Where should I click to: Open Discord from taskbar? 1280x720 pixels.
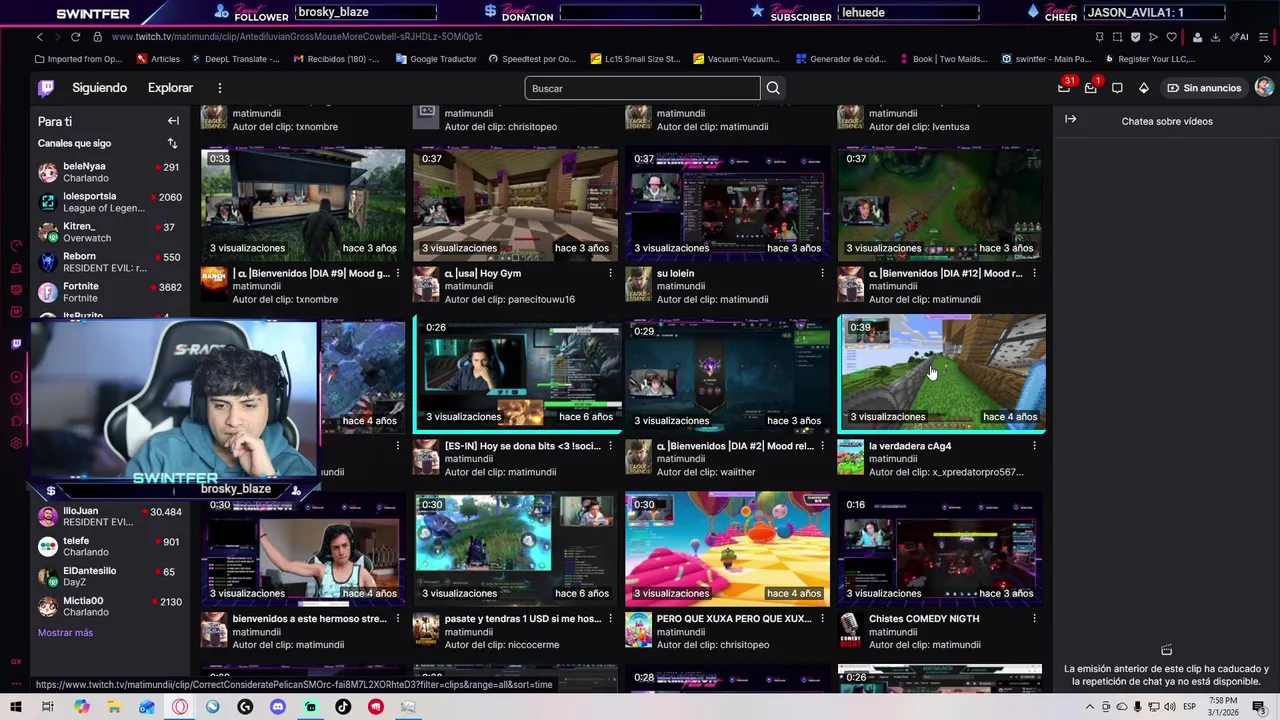point(277,707)
